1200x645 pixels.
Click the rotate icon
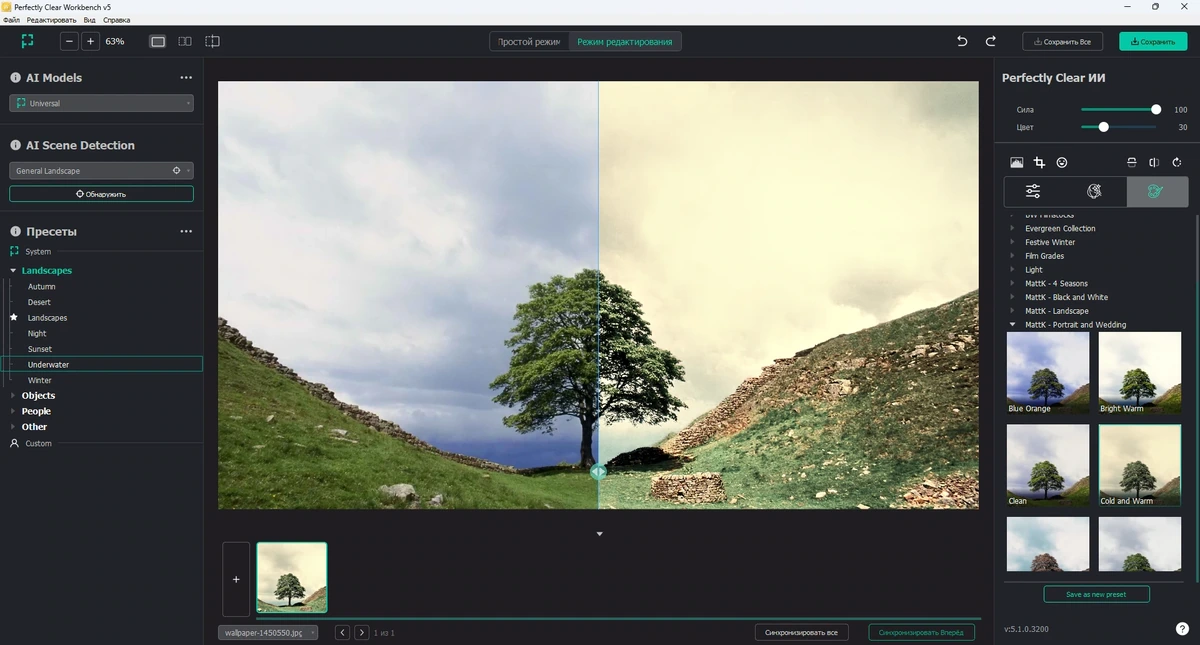1177,162
